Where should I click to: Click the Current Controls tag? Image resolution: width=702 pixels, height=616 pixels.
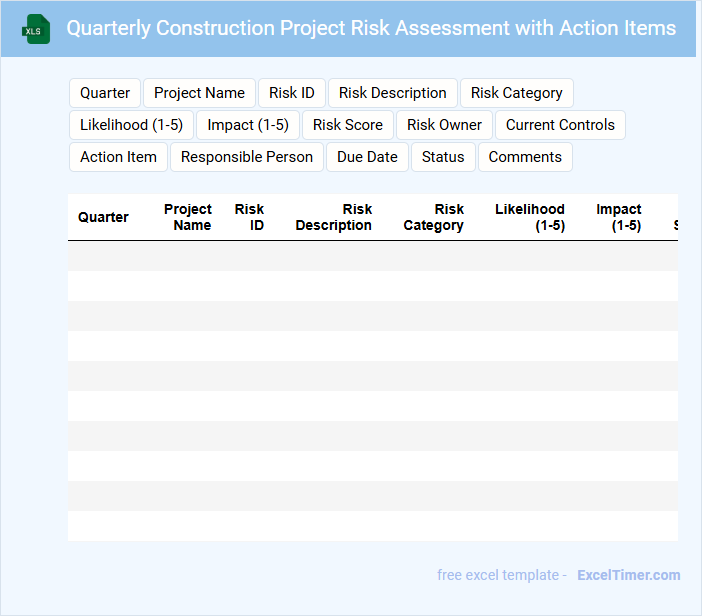(x=560, y=125)
